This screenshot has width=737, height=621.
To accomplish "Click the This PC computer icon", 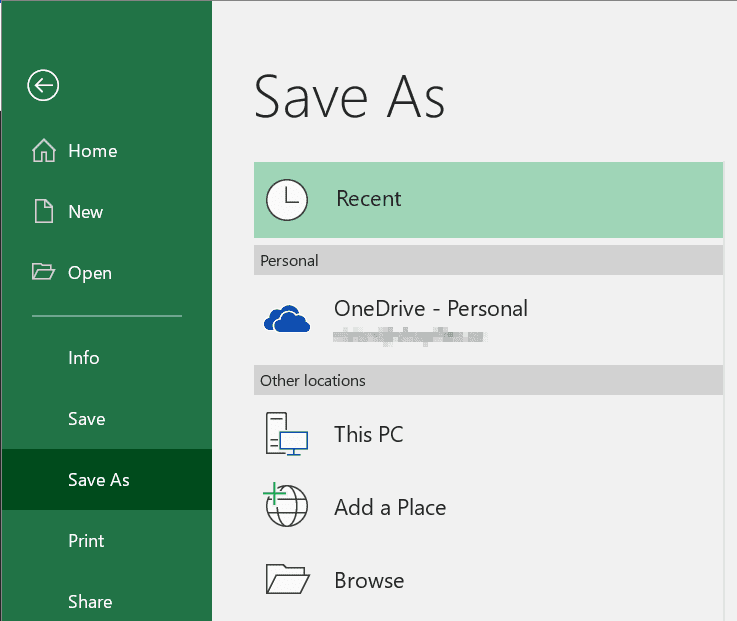I will [286, 435].
